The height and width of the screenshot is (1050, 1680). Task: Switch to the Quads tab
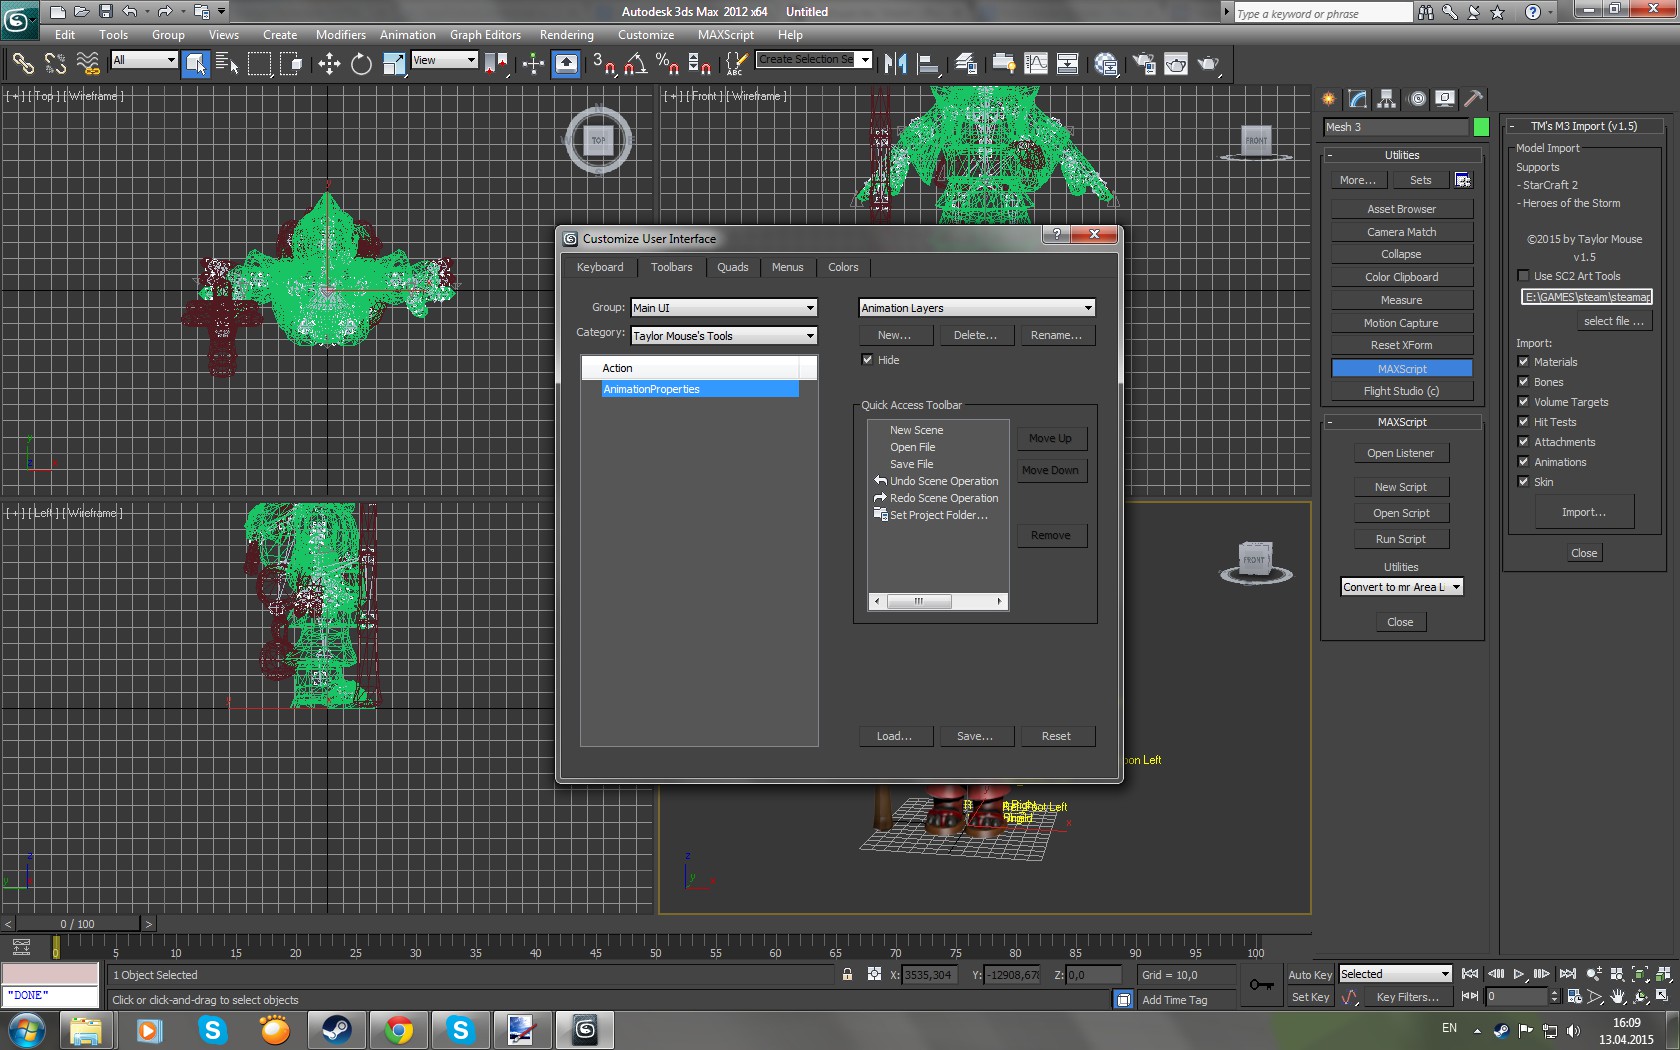[732, 267]
